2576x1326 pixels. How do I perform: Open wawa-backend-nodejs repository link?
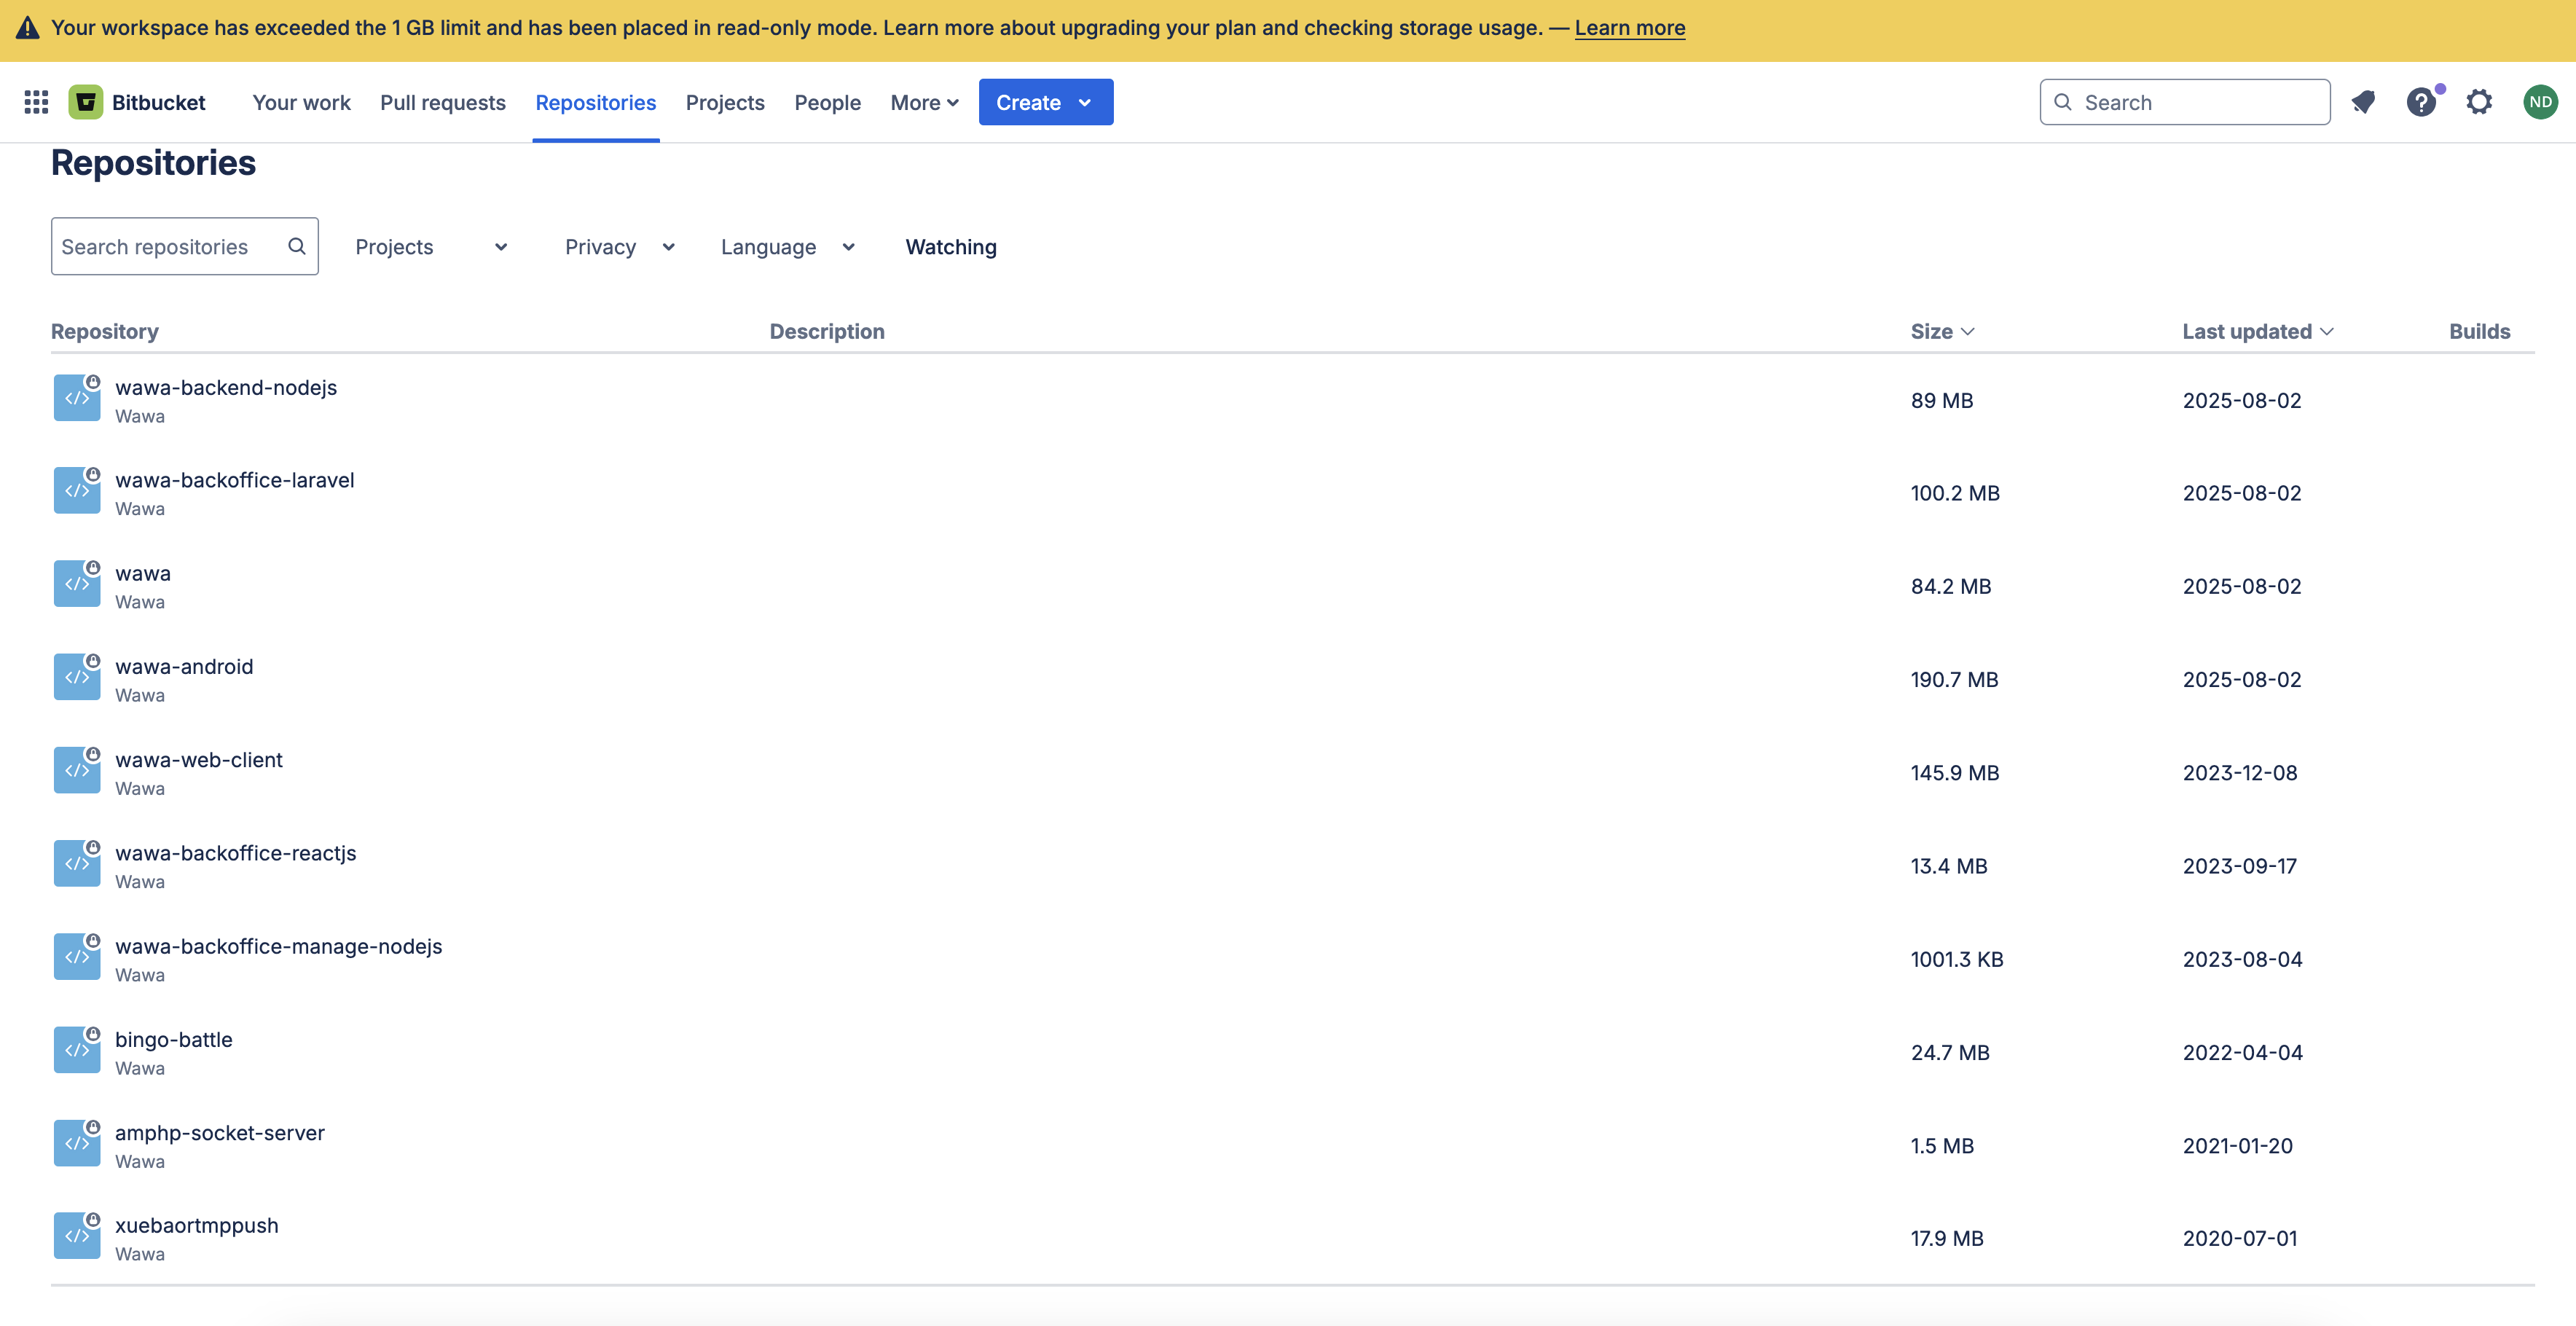[x=226, y=387]
